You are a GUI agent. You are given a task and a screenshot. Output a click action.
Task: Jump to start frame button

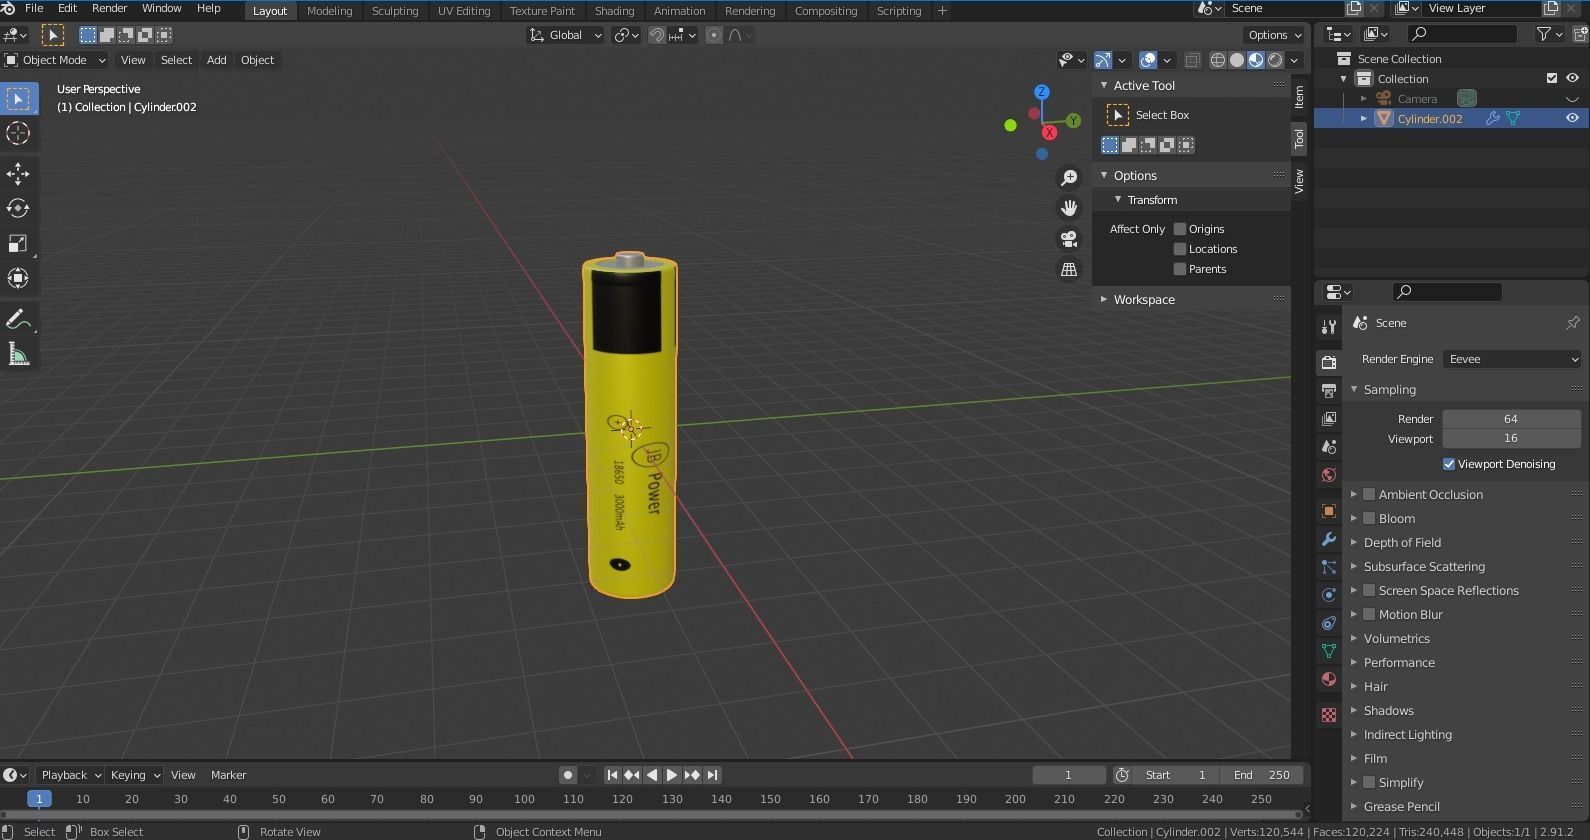point(612,775)
